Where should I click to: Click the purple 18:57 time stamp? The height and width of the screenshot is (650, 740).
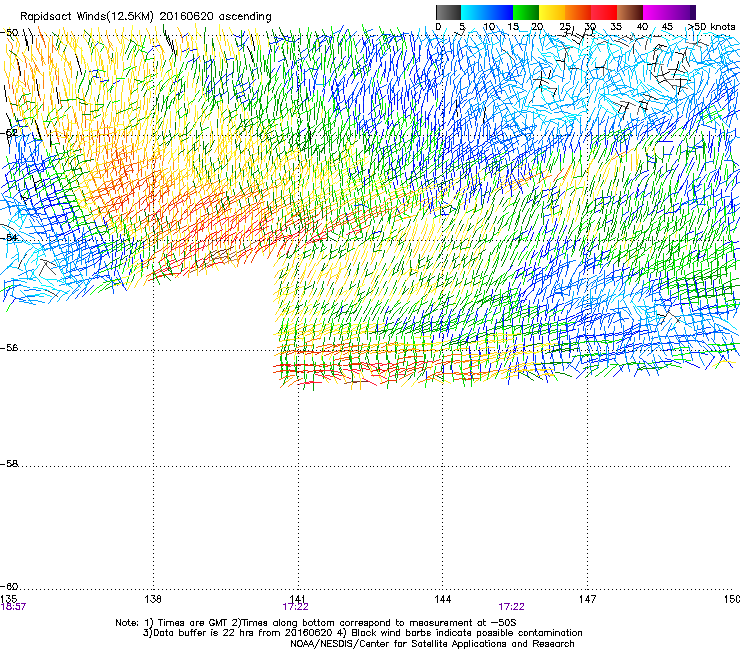13,607
